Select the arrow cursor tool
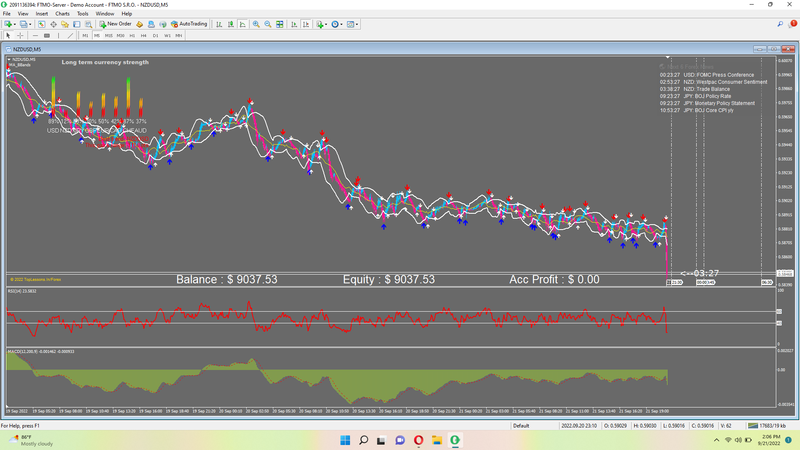Screen dimensions: 800x450 8,35
